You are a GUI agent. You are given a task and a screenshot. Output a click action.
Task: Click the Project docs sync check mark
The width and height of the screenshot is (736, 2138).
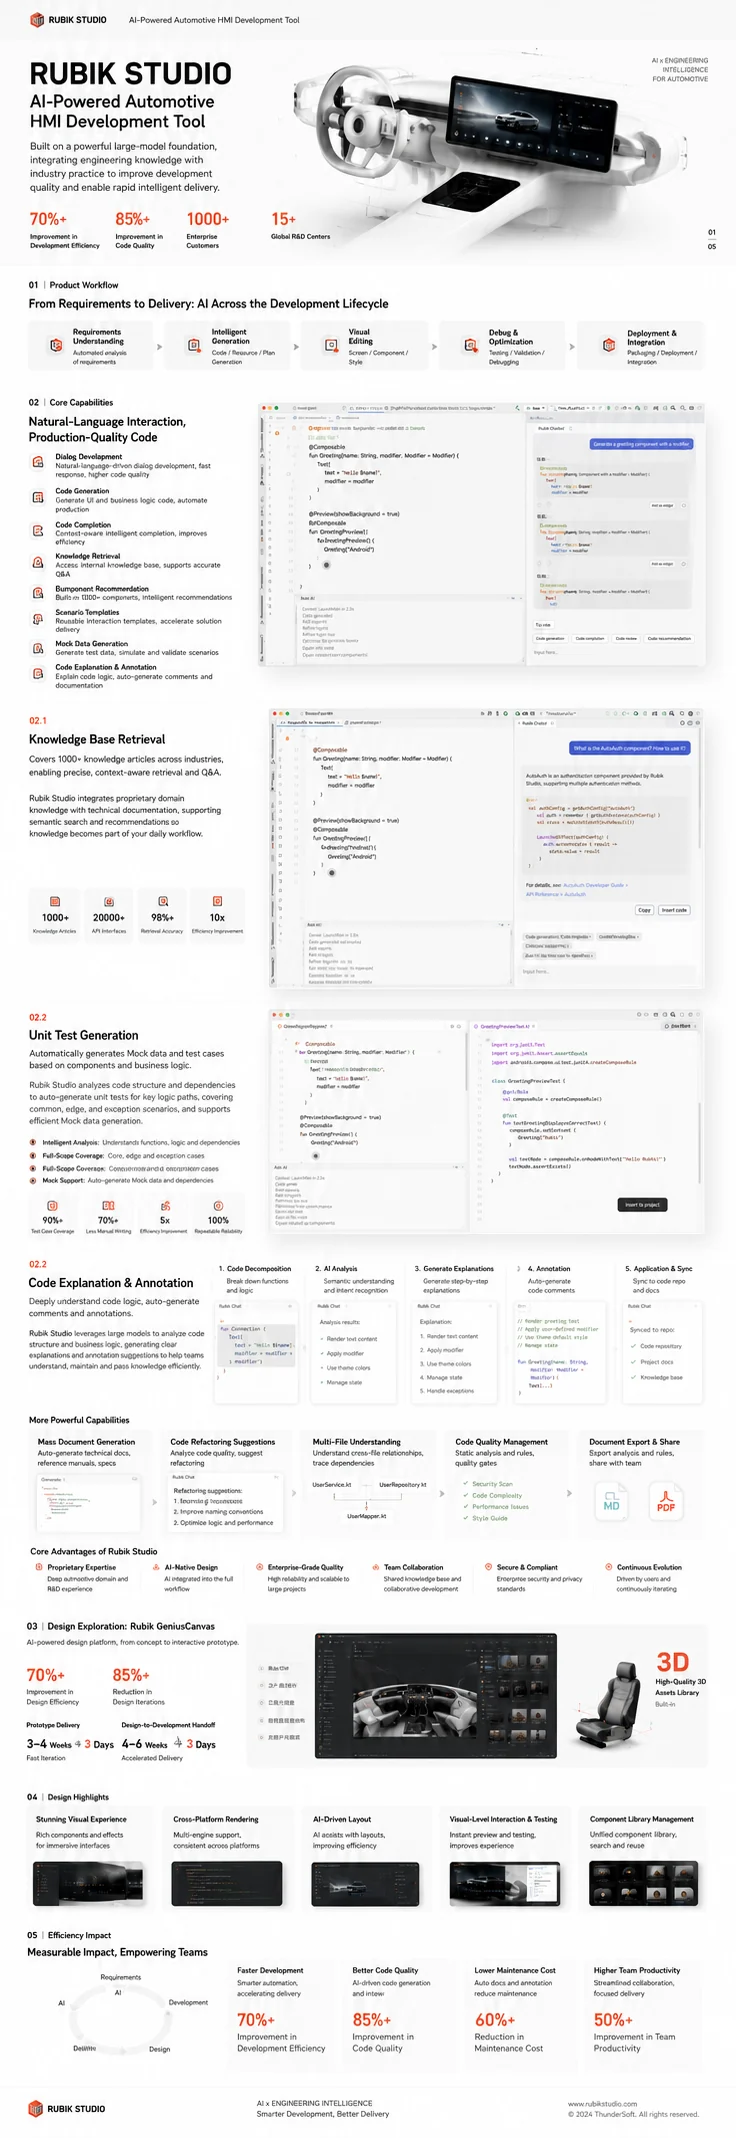(633, 1361)
